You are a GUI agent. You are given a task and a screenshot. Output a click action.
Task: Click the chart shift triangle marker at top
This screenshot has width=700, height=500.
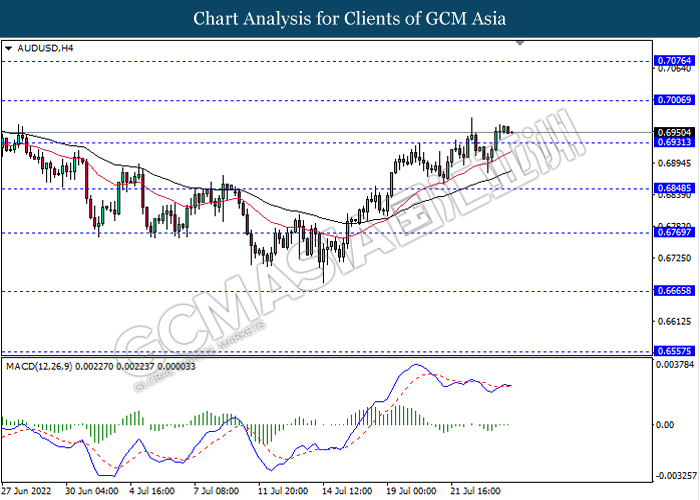520,43
